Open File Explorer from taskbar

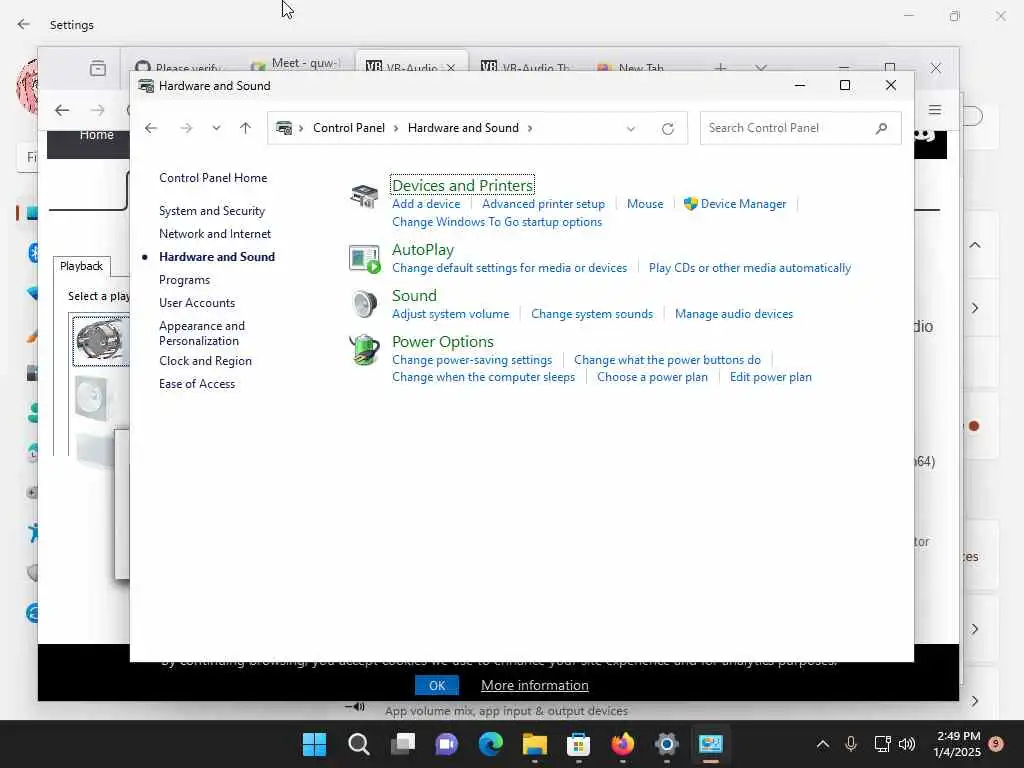(535, 744)
